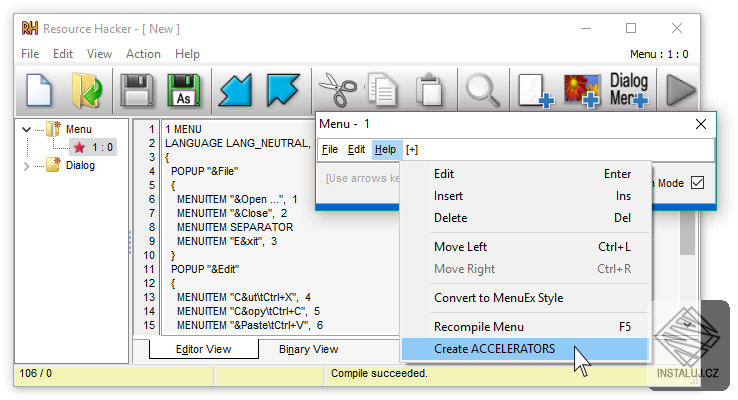Screen dimensions: 738x400
Task: Choose Recompile Menu
Action: tap(525, 327)
